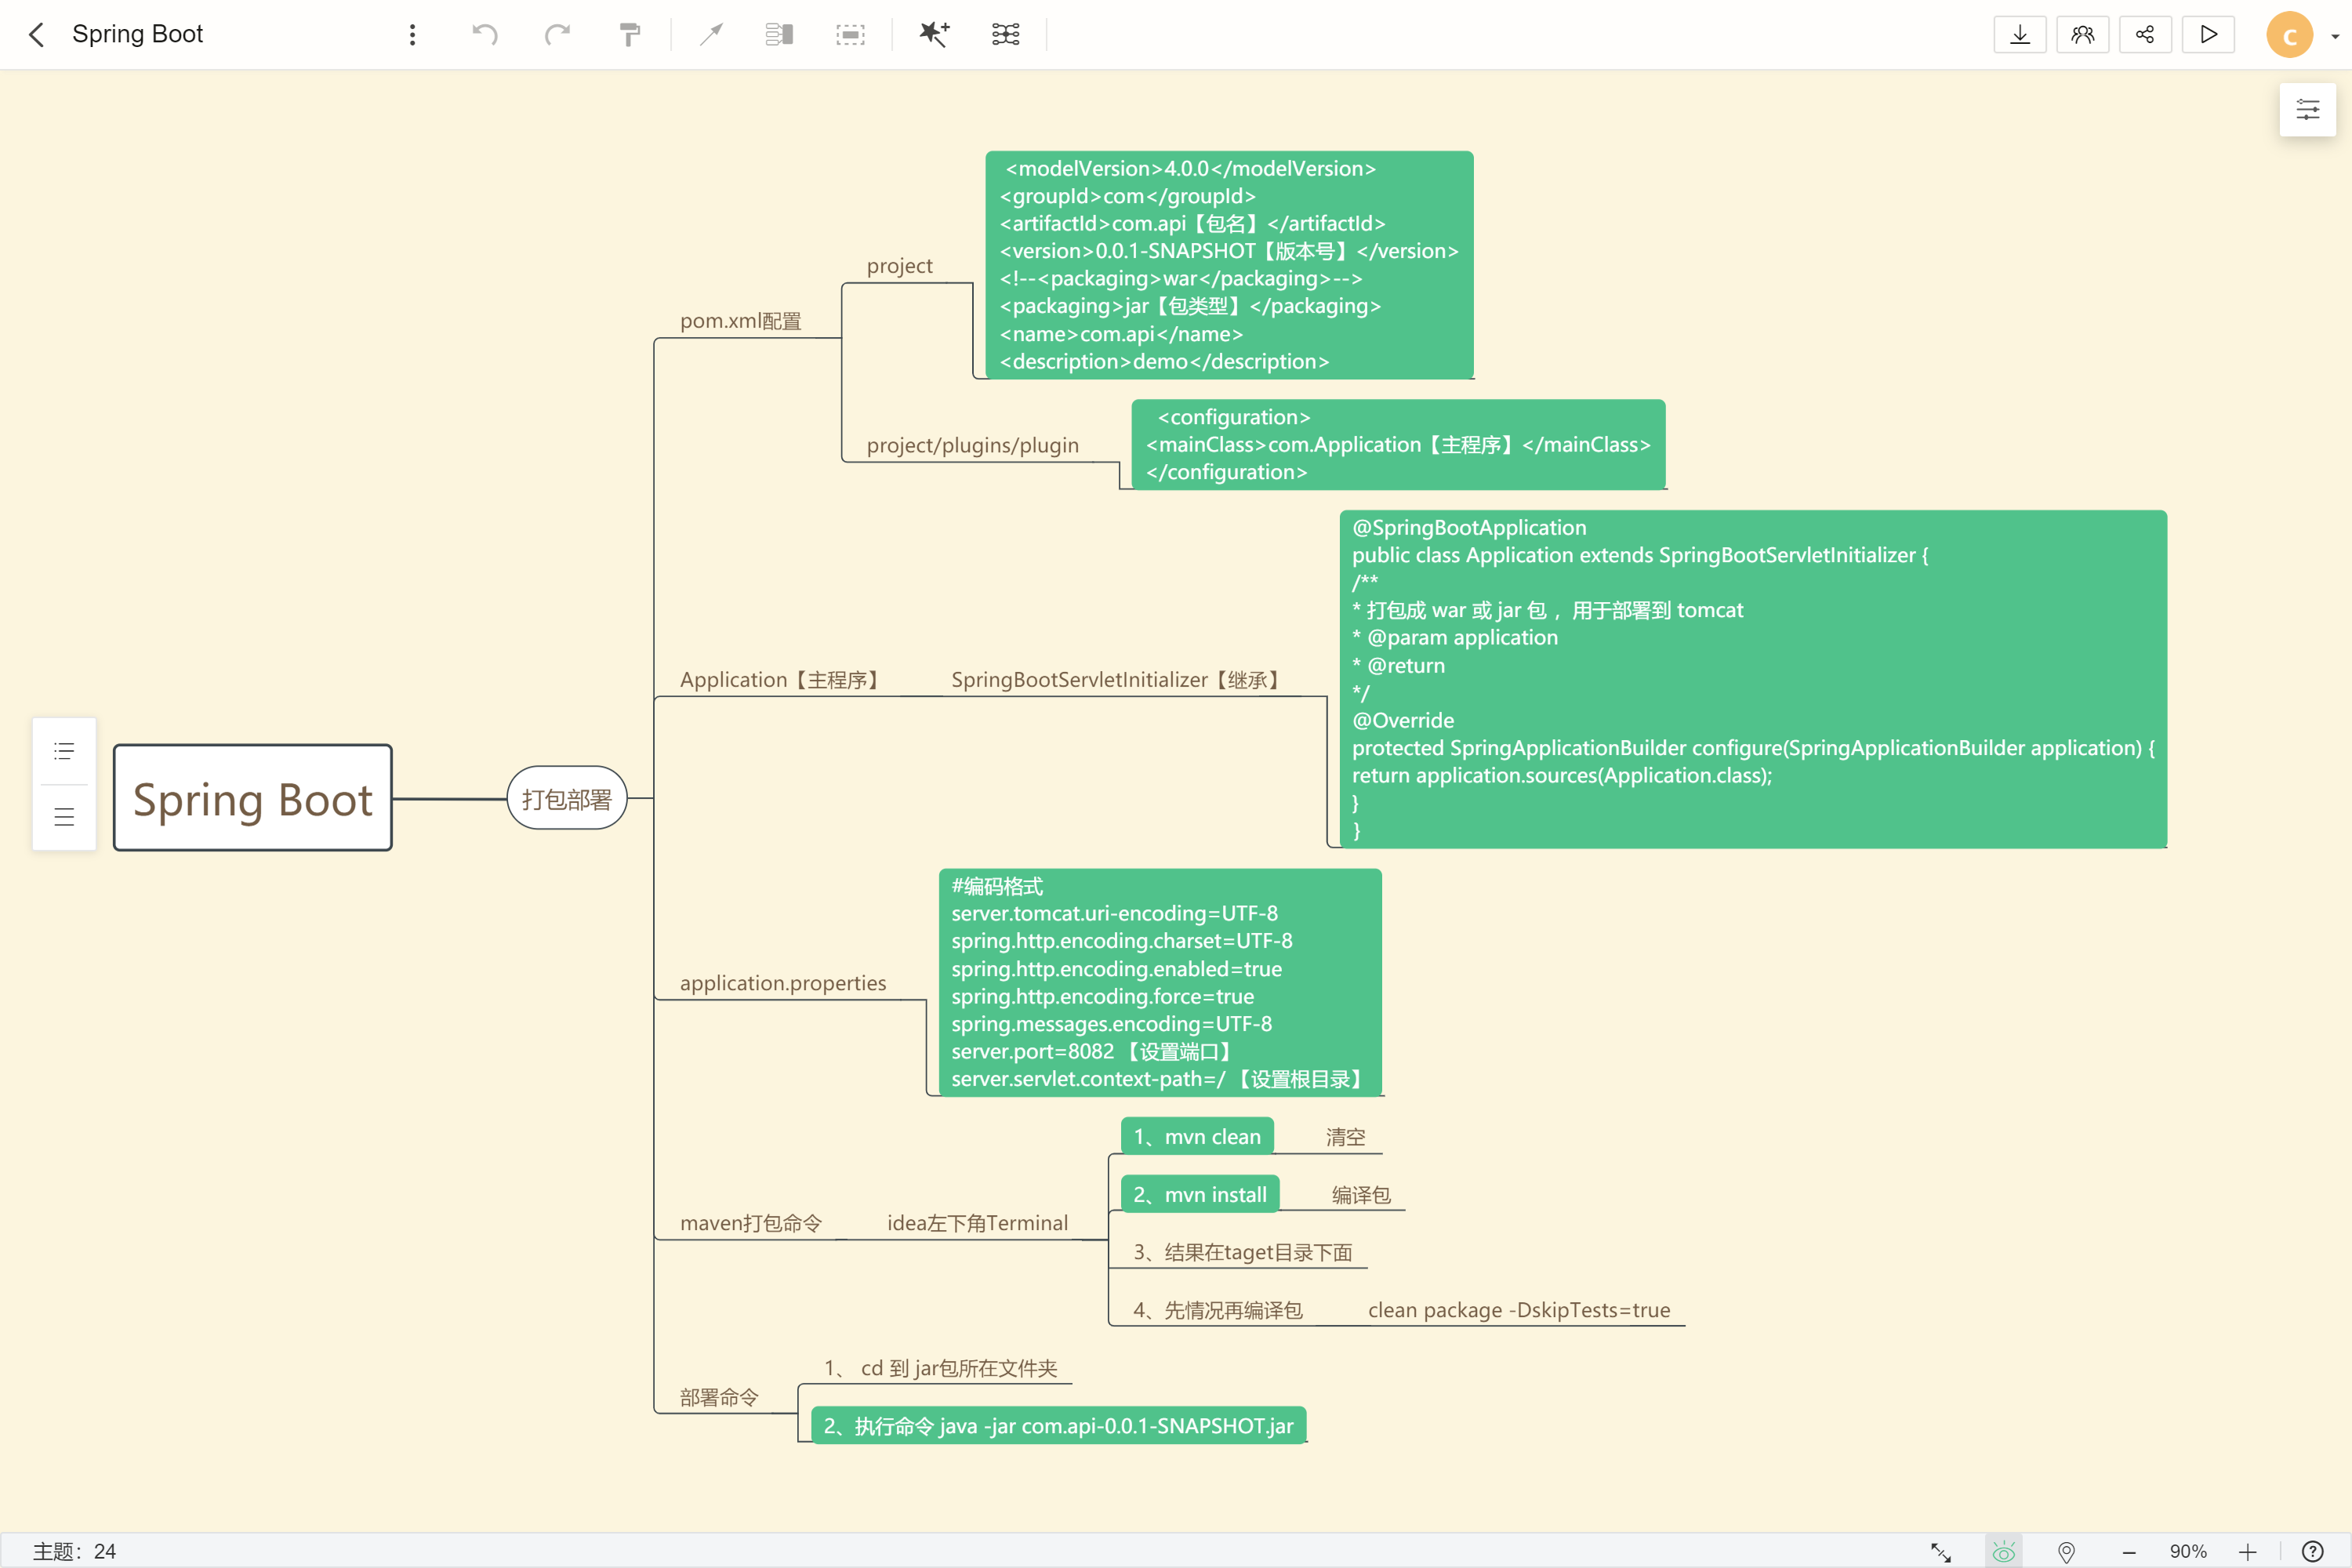Select the 部署命令 branch
This screenshot has width=2352, height=1568.
coord(720,1397)
